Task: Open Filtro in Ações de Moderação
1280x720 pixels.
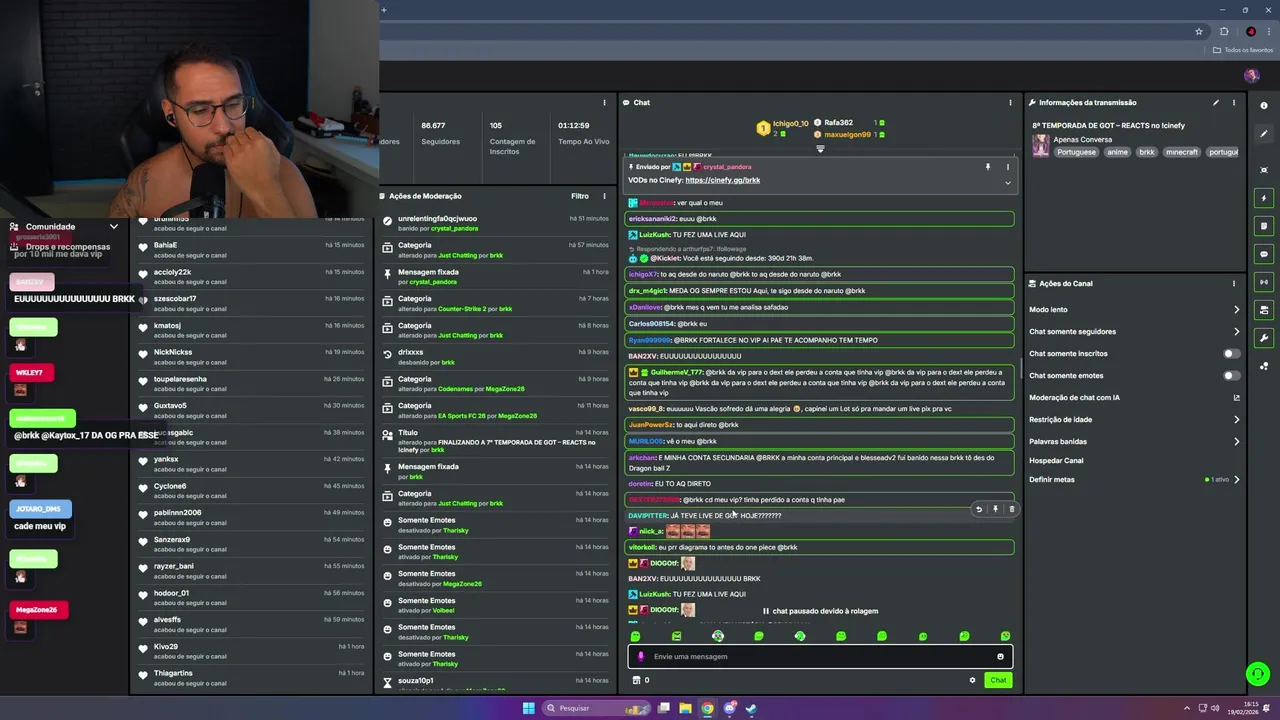Action: (580, 196)
